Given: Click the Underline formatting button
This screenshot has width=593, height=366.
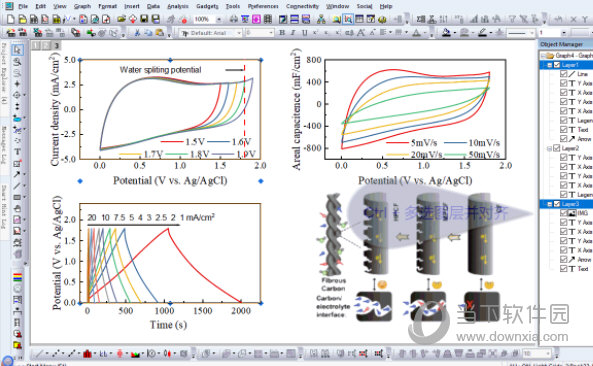Looking at the screenshot, I should pyautogui.click(x=304, y=33).
